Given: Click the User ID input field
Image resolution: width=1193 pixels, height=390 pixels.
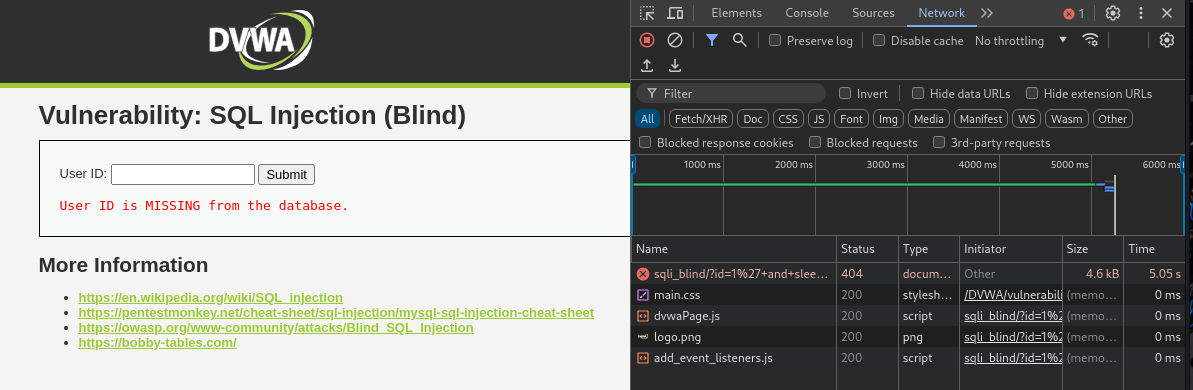Looking at the screenshot, I should pos(183,174).
